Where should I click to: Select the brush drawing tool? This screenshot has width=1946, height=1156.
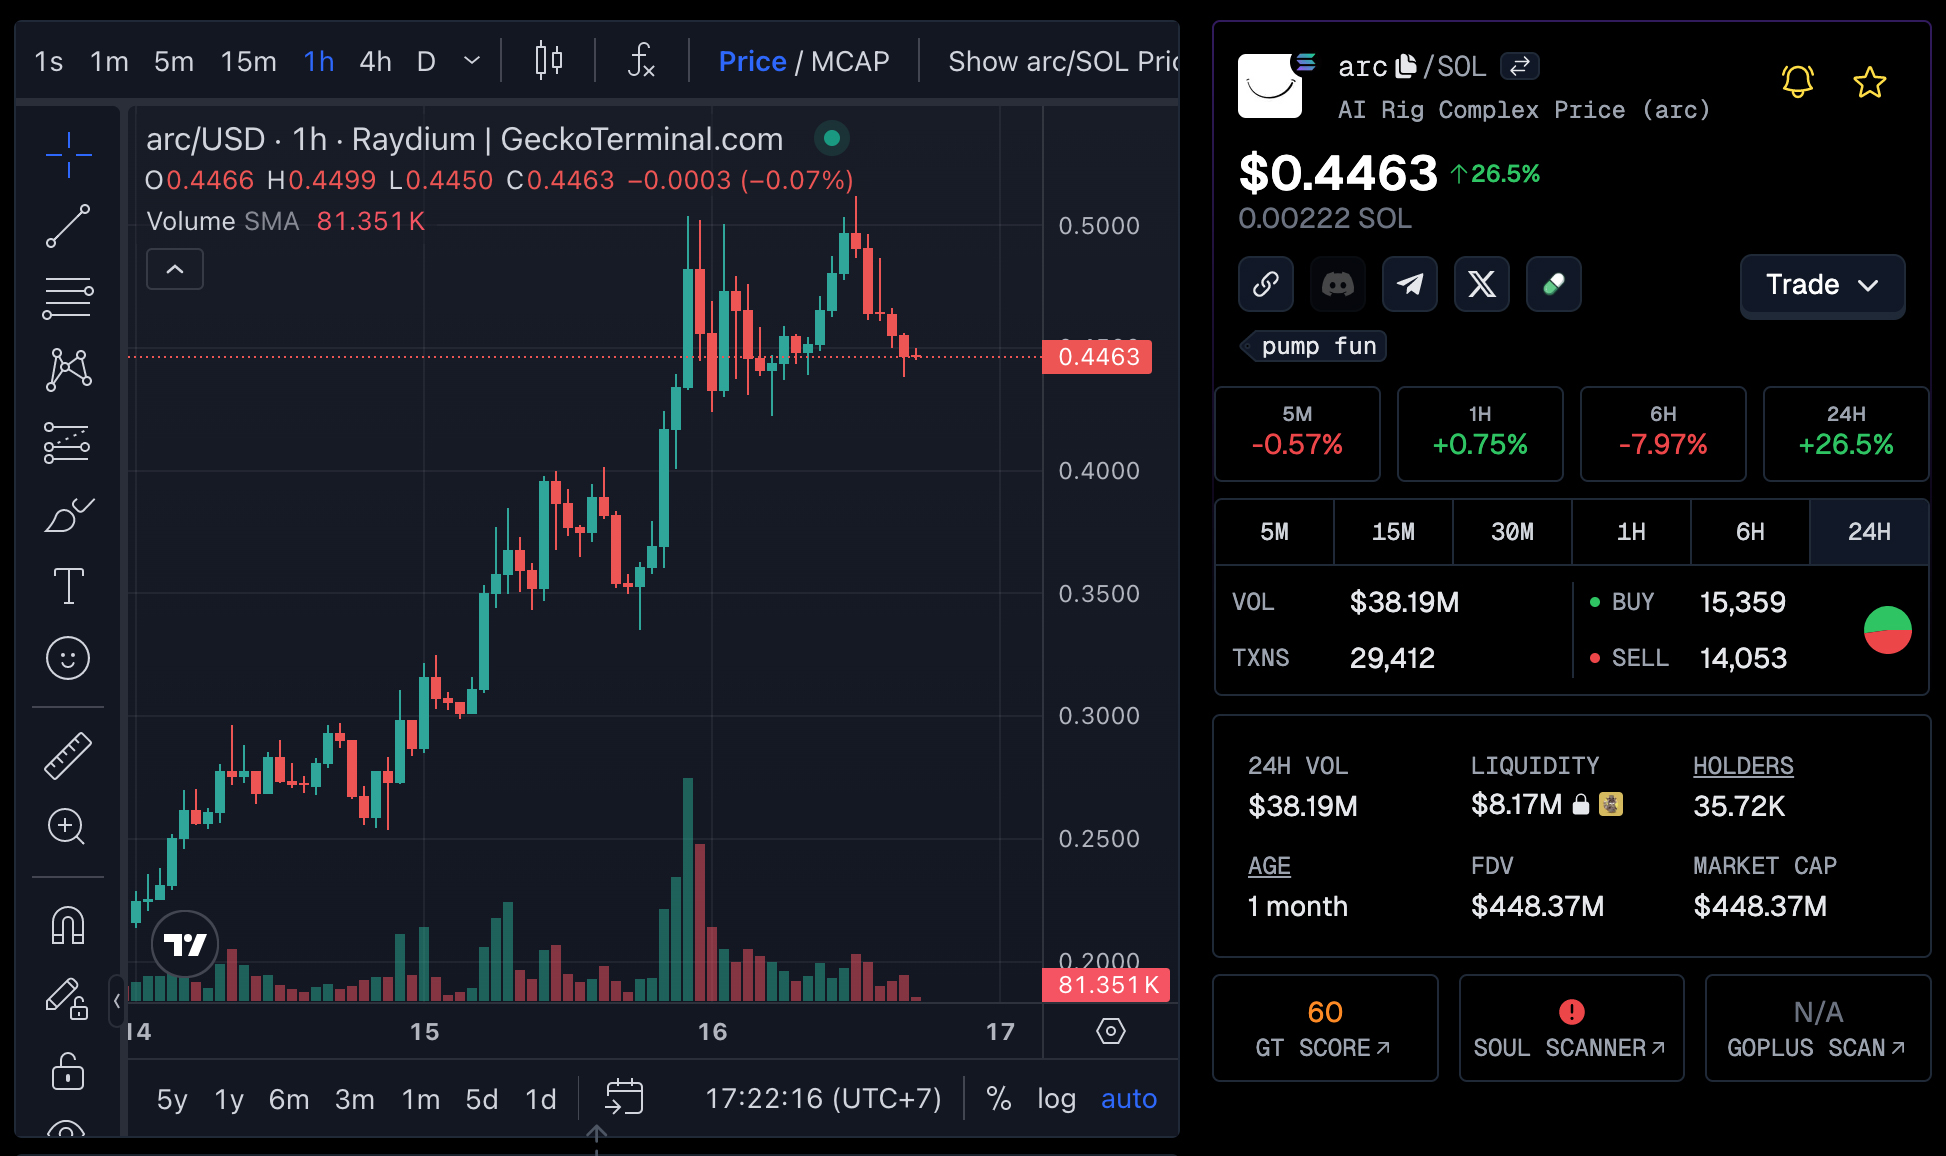(x=68, y=514)
